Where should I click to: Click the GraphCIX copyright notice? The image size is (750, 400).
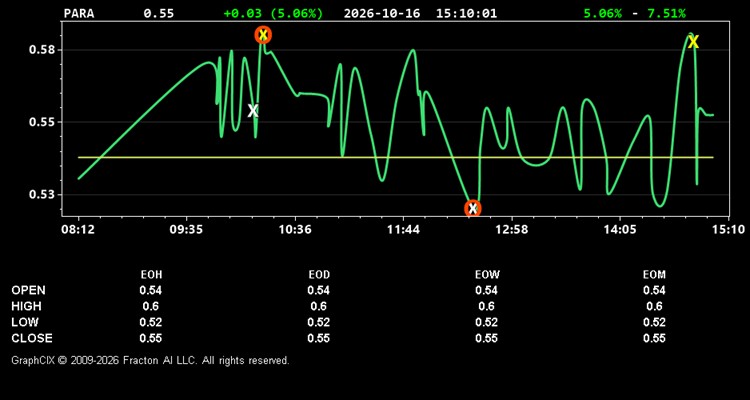[x=150, y=360]
